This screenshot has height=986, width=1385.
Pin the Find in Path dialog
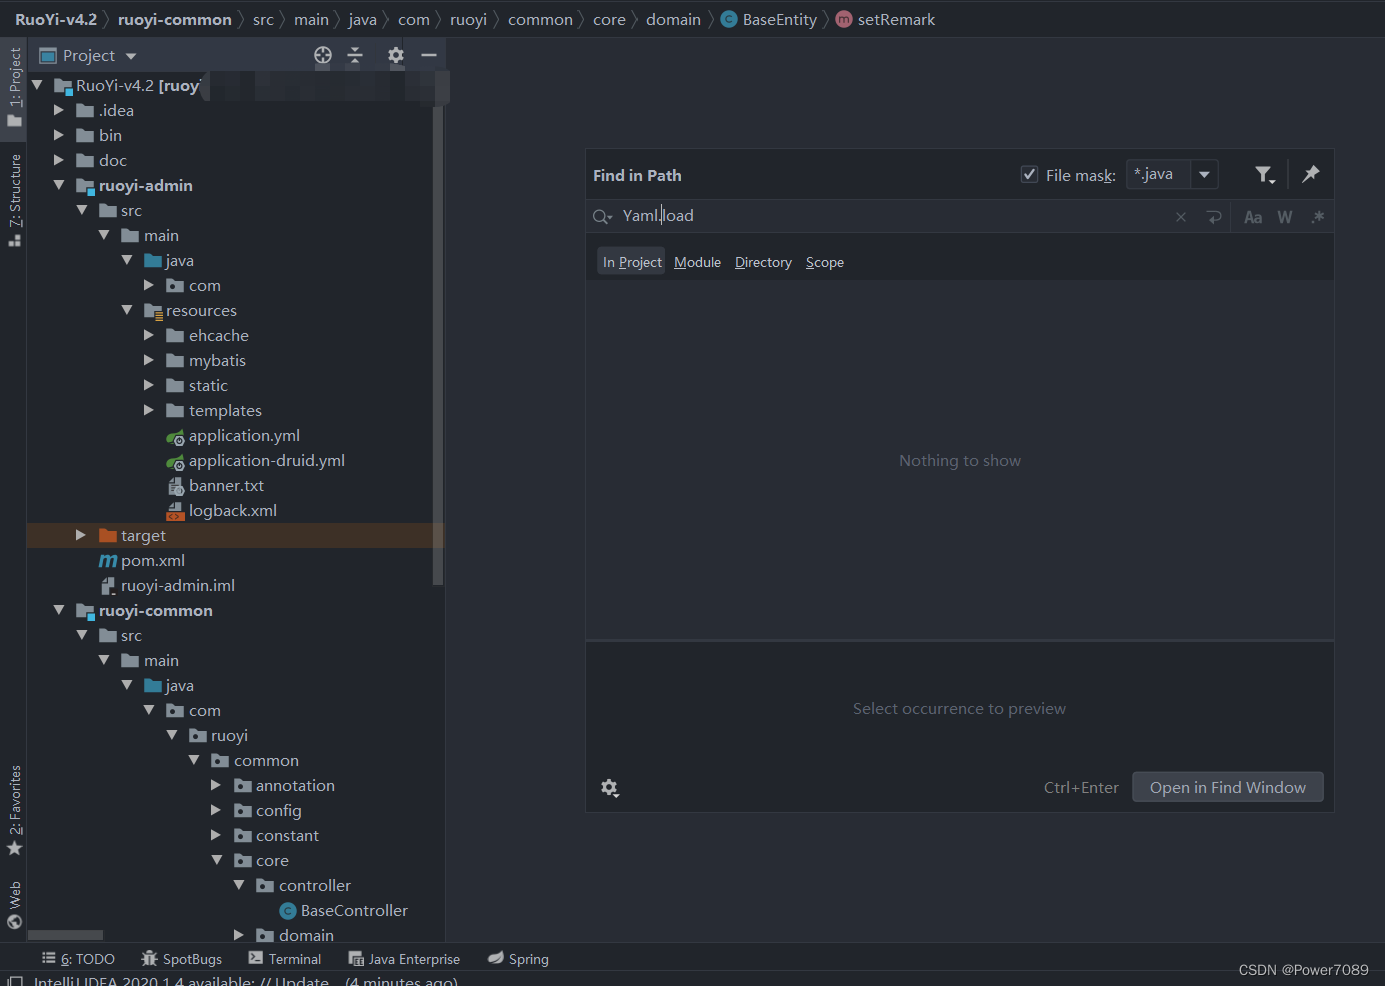click(1311, 174)
